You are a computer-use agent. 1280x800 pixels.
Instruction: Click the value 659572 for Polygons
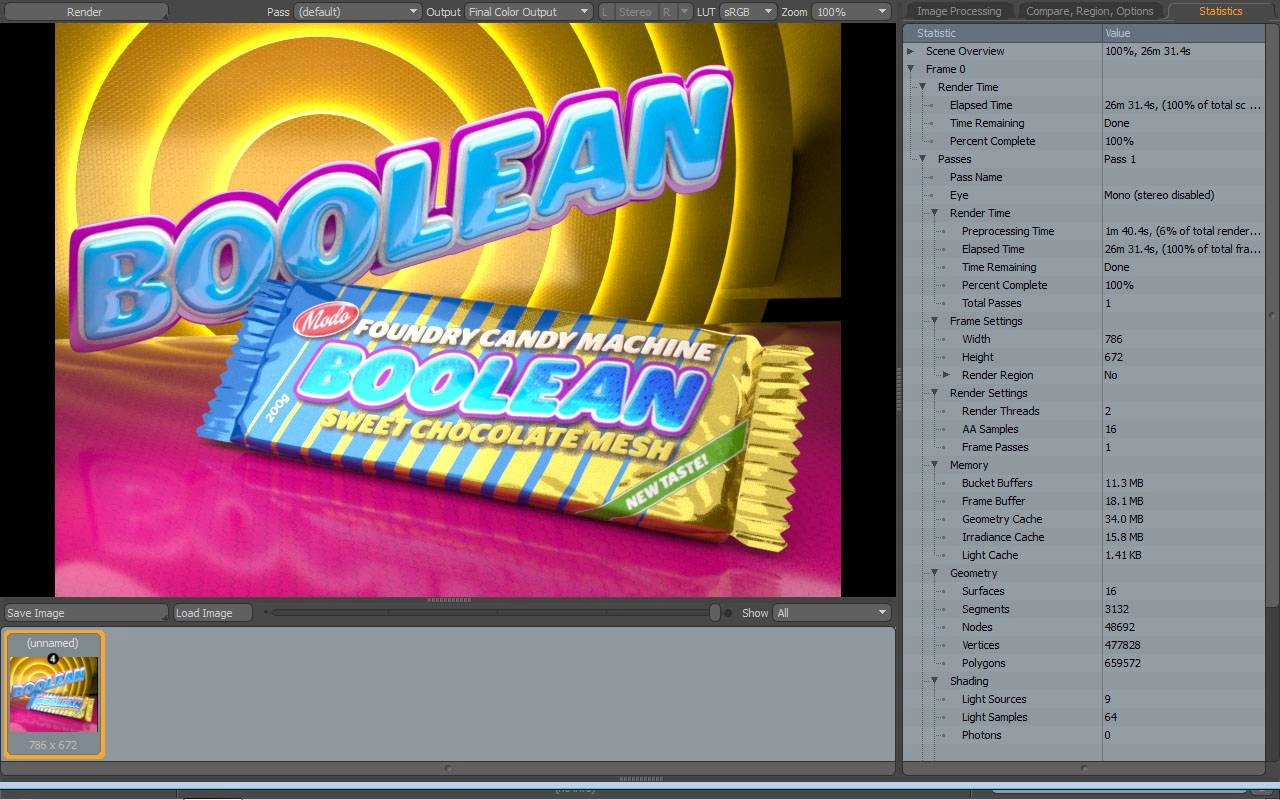click(1123, 663)
